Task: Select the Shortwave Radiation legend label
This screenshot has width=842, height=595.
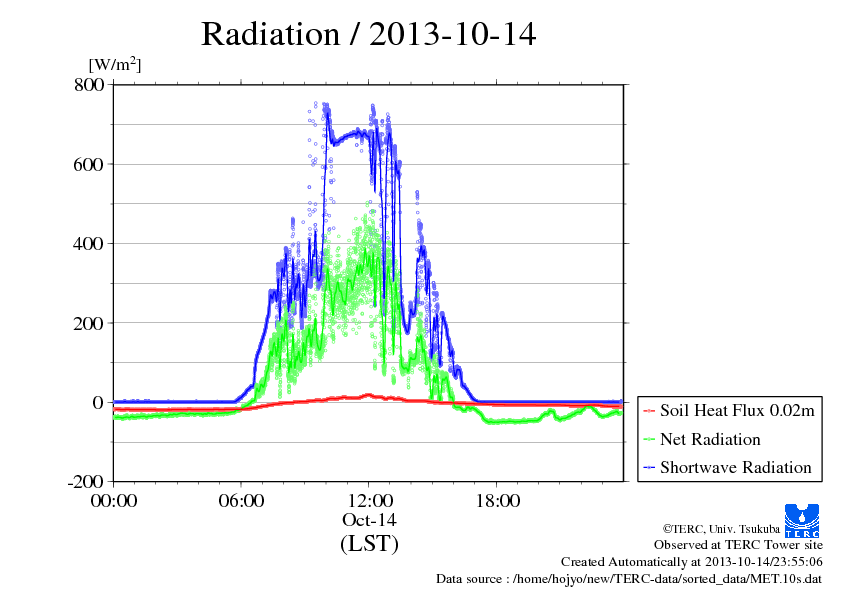Action: click(x=735, y=467)
